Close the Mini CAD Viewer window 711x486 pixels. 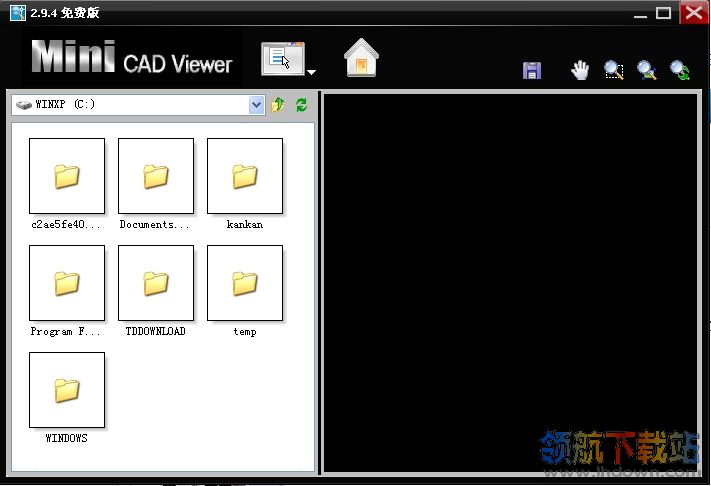[694, 12]
